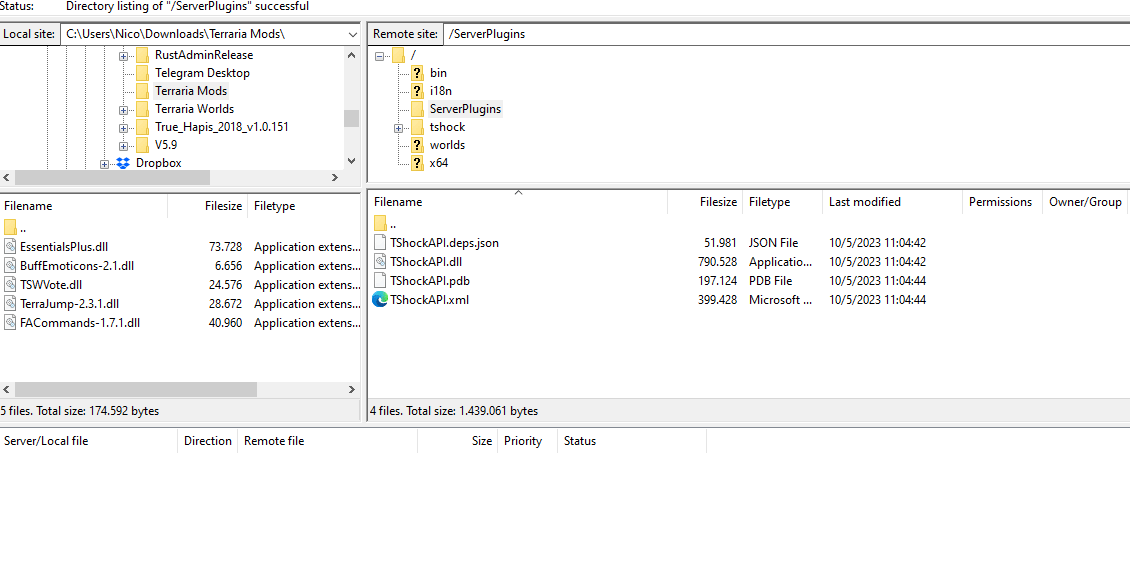This screenshot has width=1130, height=582.
Task: Click the Edge icon beside TShockAPI.xml
Action: click(x=380, y=300)
